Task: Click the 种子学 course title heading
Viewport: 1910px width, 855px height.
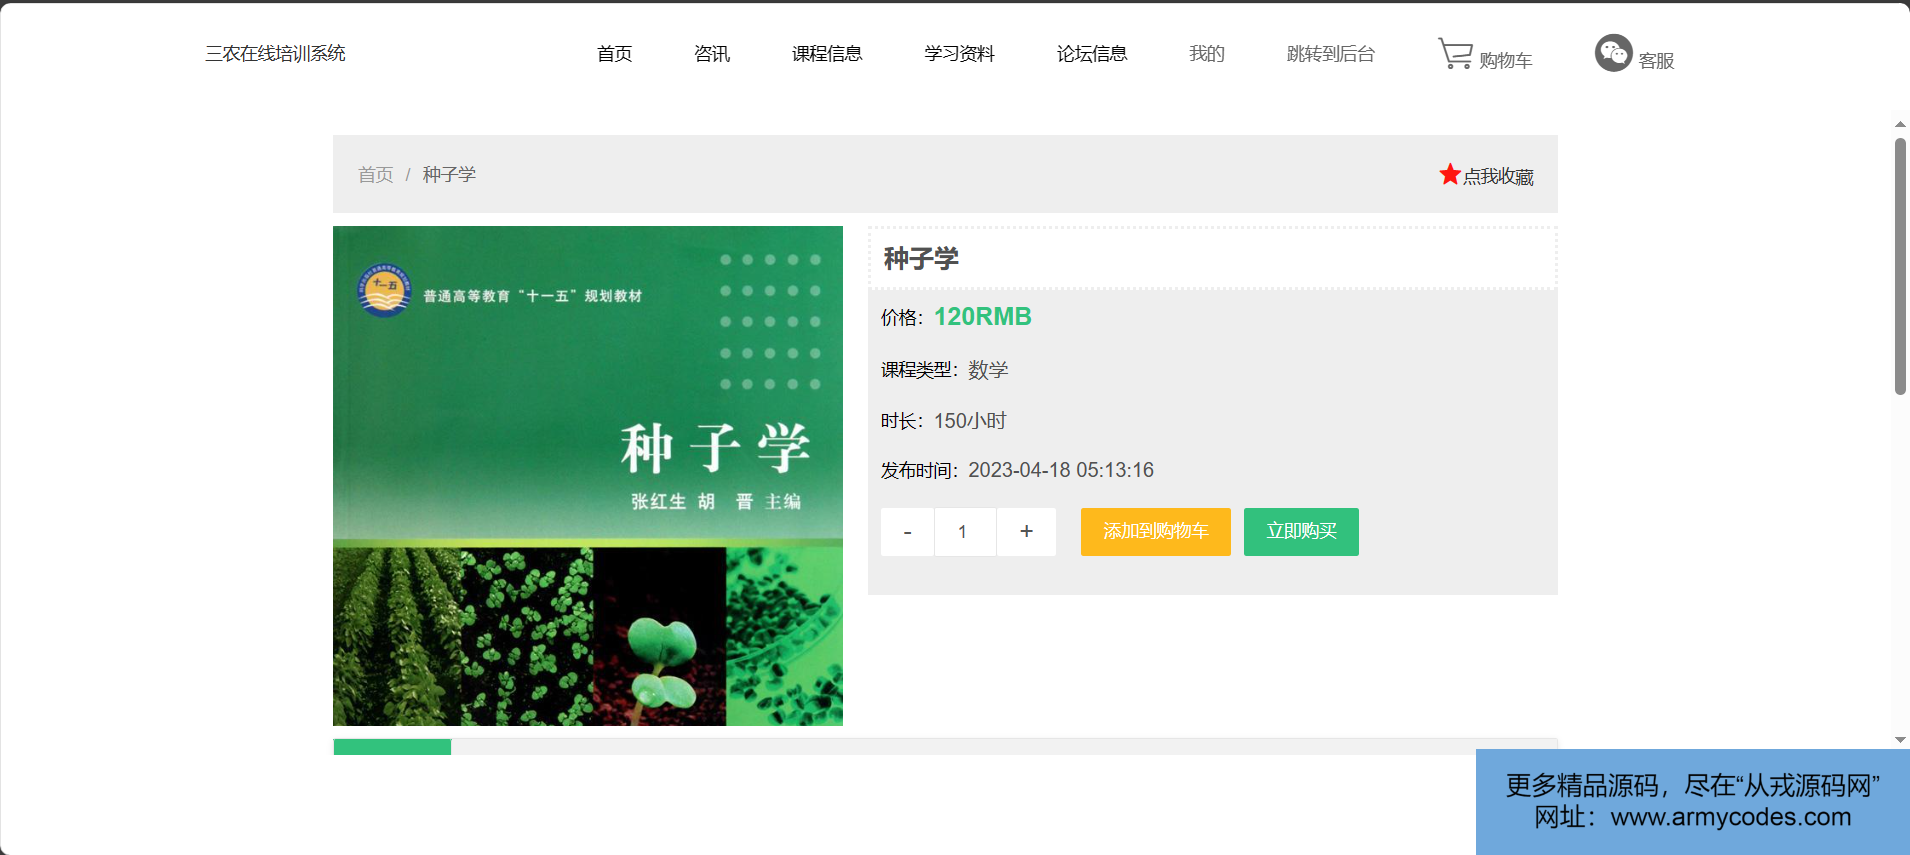Action: click(921, 259)
